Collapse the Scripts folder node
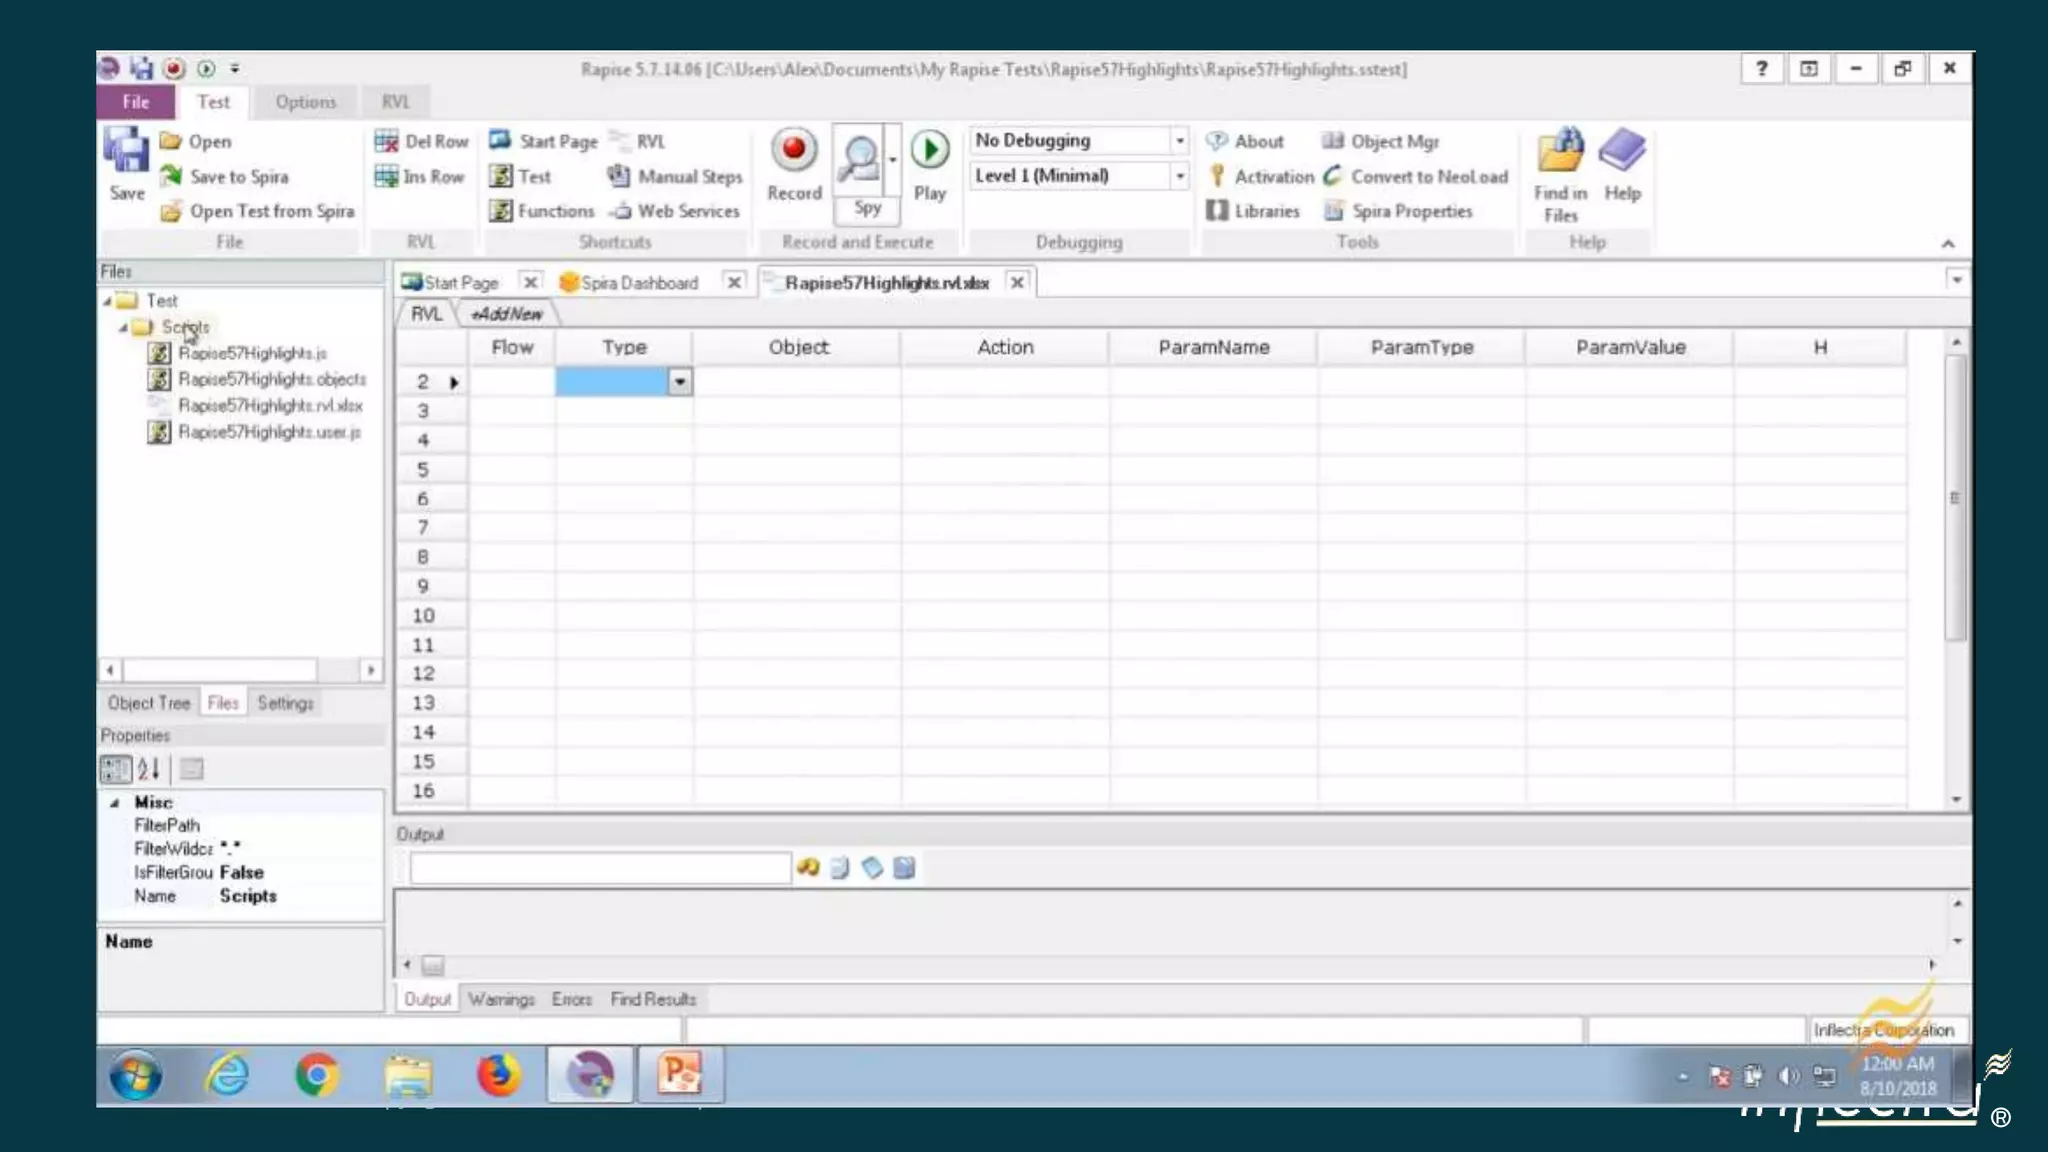2048x1152 pixels. 123,327
